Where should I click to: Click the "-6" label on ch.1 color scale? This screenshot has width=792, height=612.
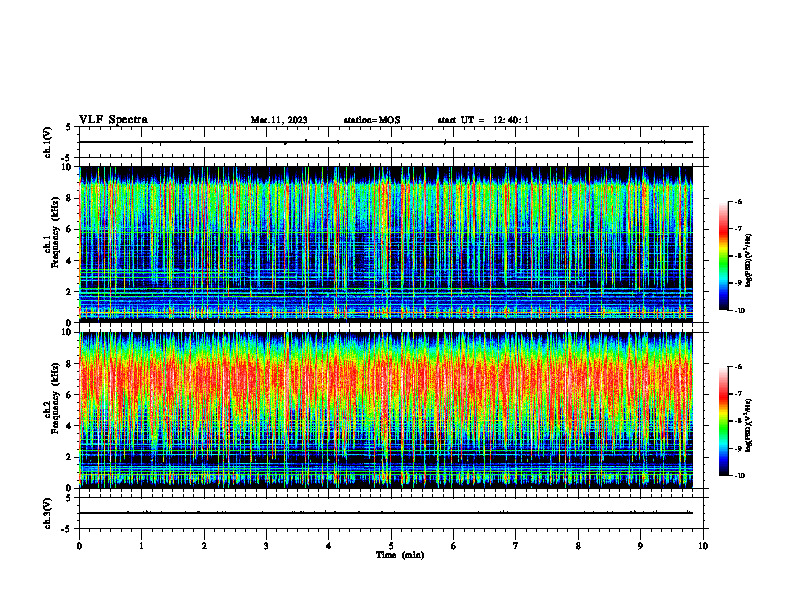[738, 202]
